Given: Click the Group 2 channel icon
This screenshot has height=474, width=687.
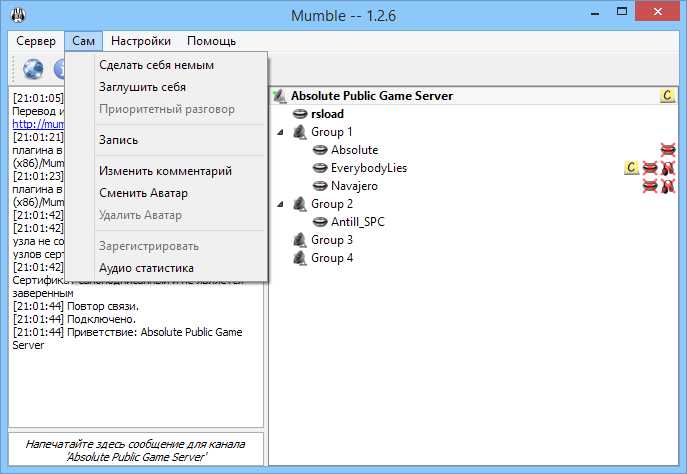Looking at the screenshot, I should (x=300, y=204).
